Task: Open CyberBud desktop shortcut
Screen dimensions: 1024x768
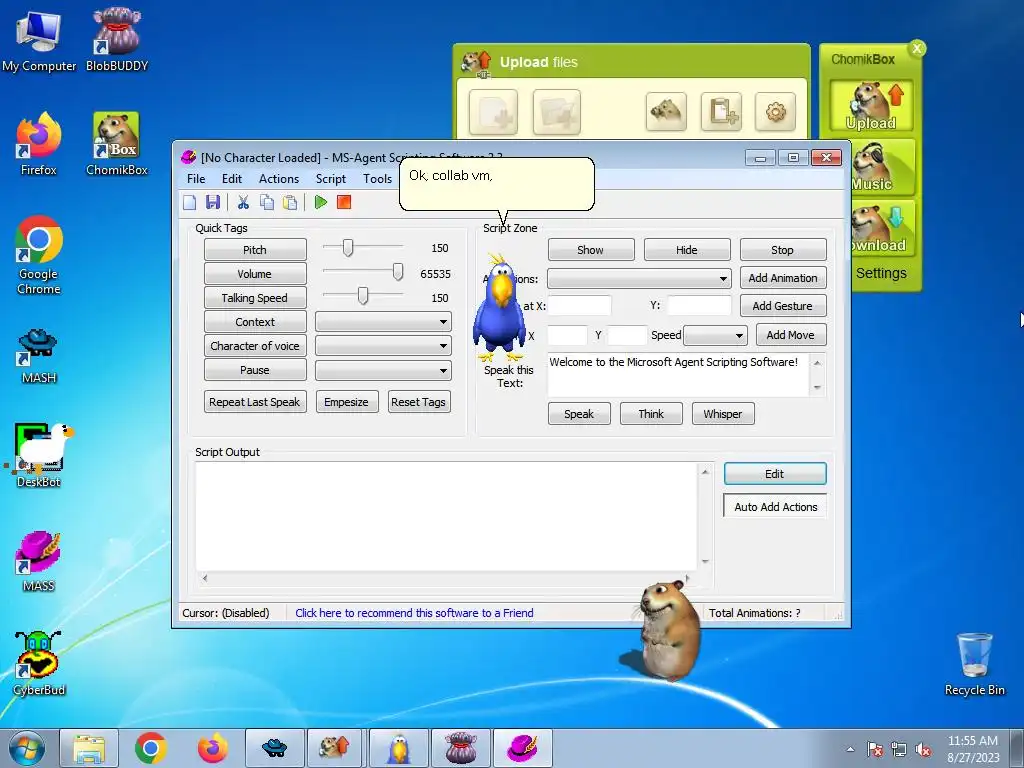Action: [x=39, y=663]
